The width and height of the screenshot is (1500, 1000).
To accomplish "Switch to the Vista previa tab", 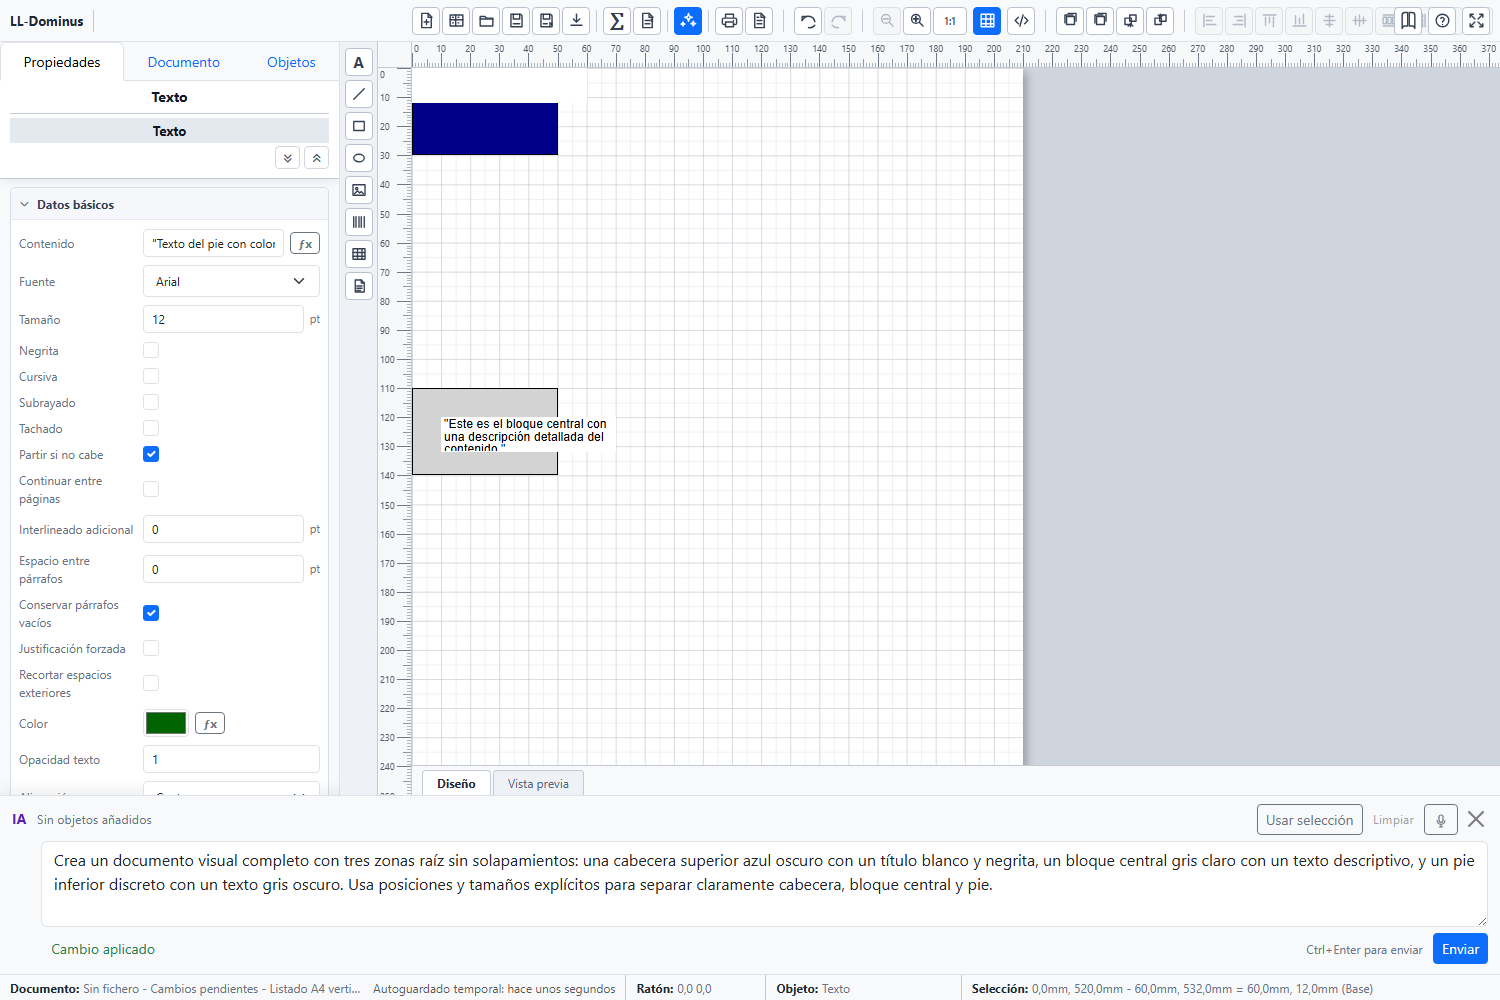I will click(538, 783).
